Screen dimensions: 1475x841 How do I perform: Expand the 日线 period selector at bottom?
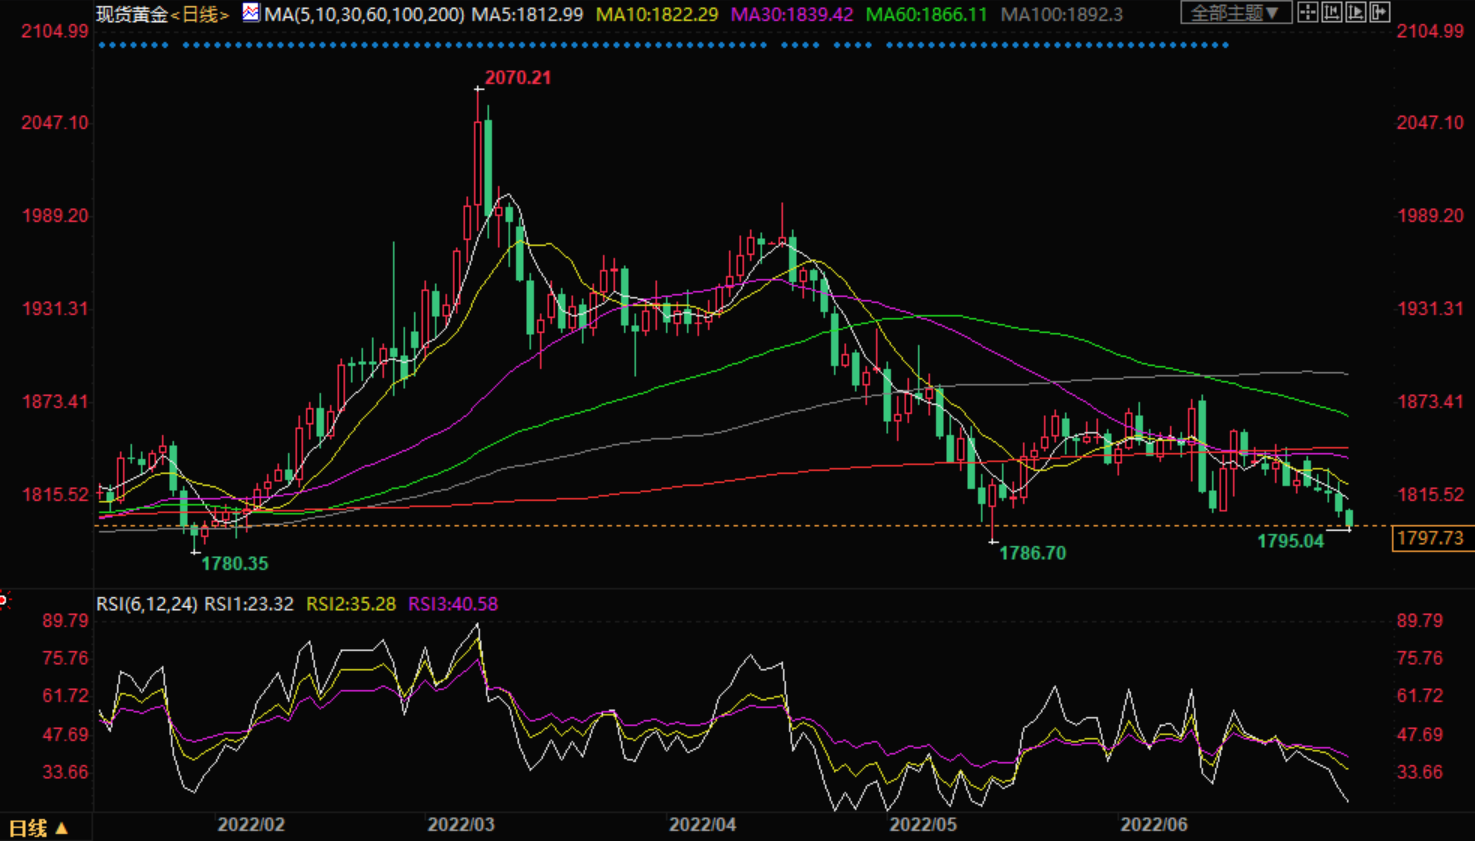(x=38, y=828)
